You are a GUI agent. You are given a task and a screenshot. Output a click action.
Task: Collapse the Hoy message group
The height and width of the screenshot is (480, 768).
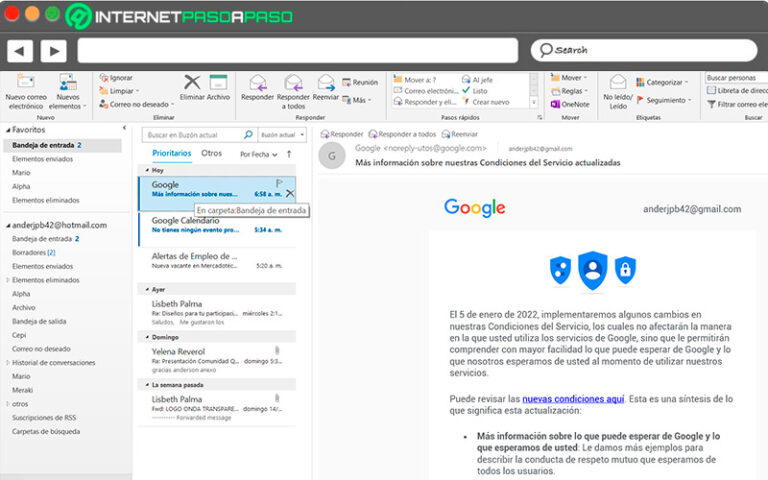point(147,170)
